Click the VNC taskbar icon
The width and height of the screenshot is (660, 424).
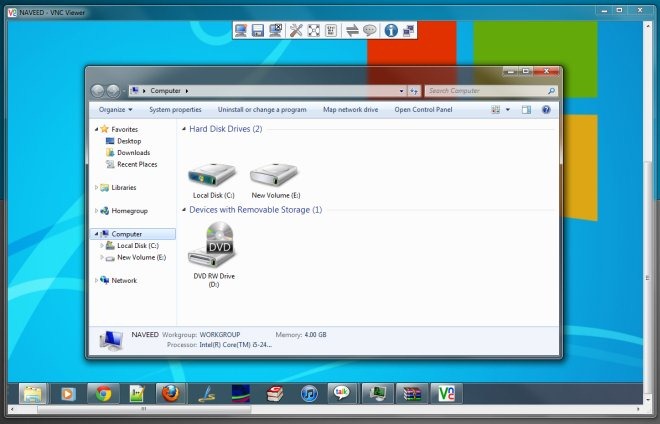446,394
